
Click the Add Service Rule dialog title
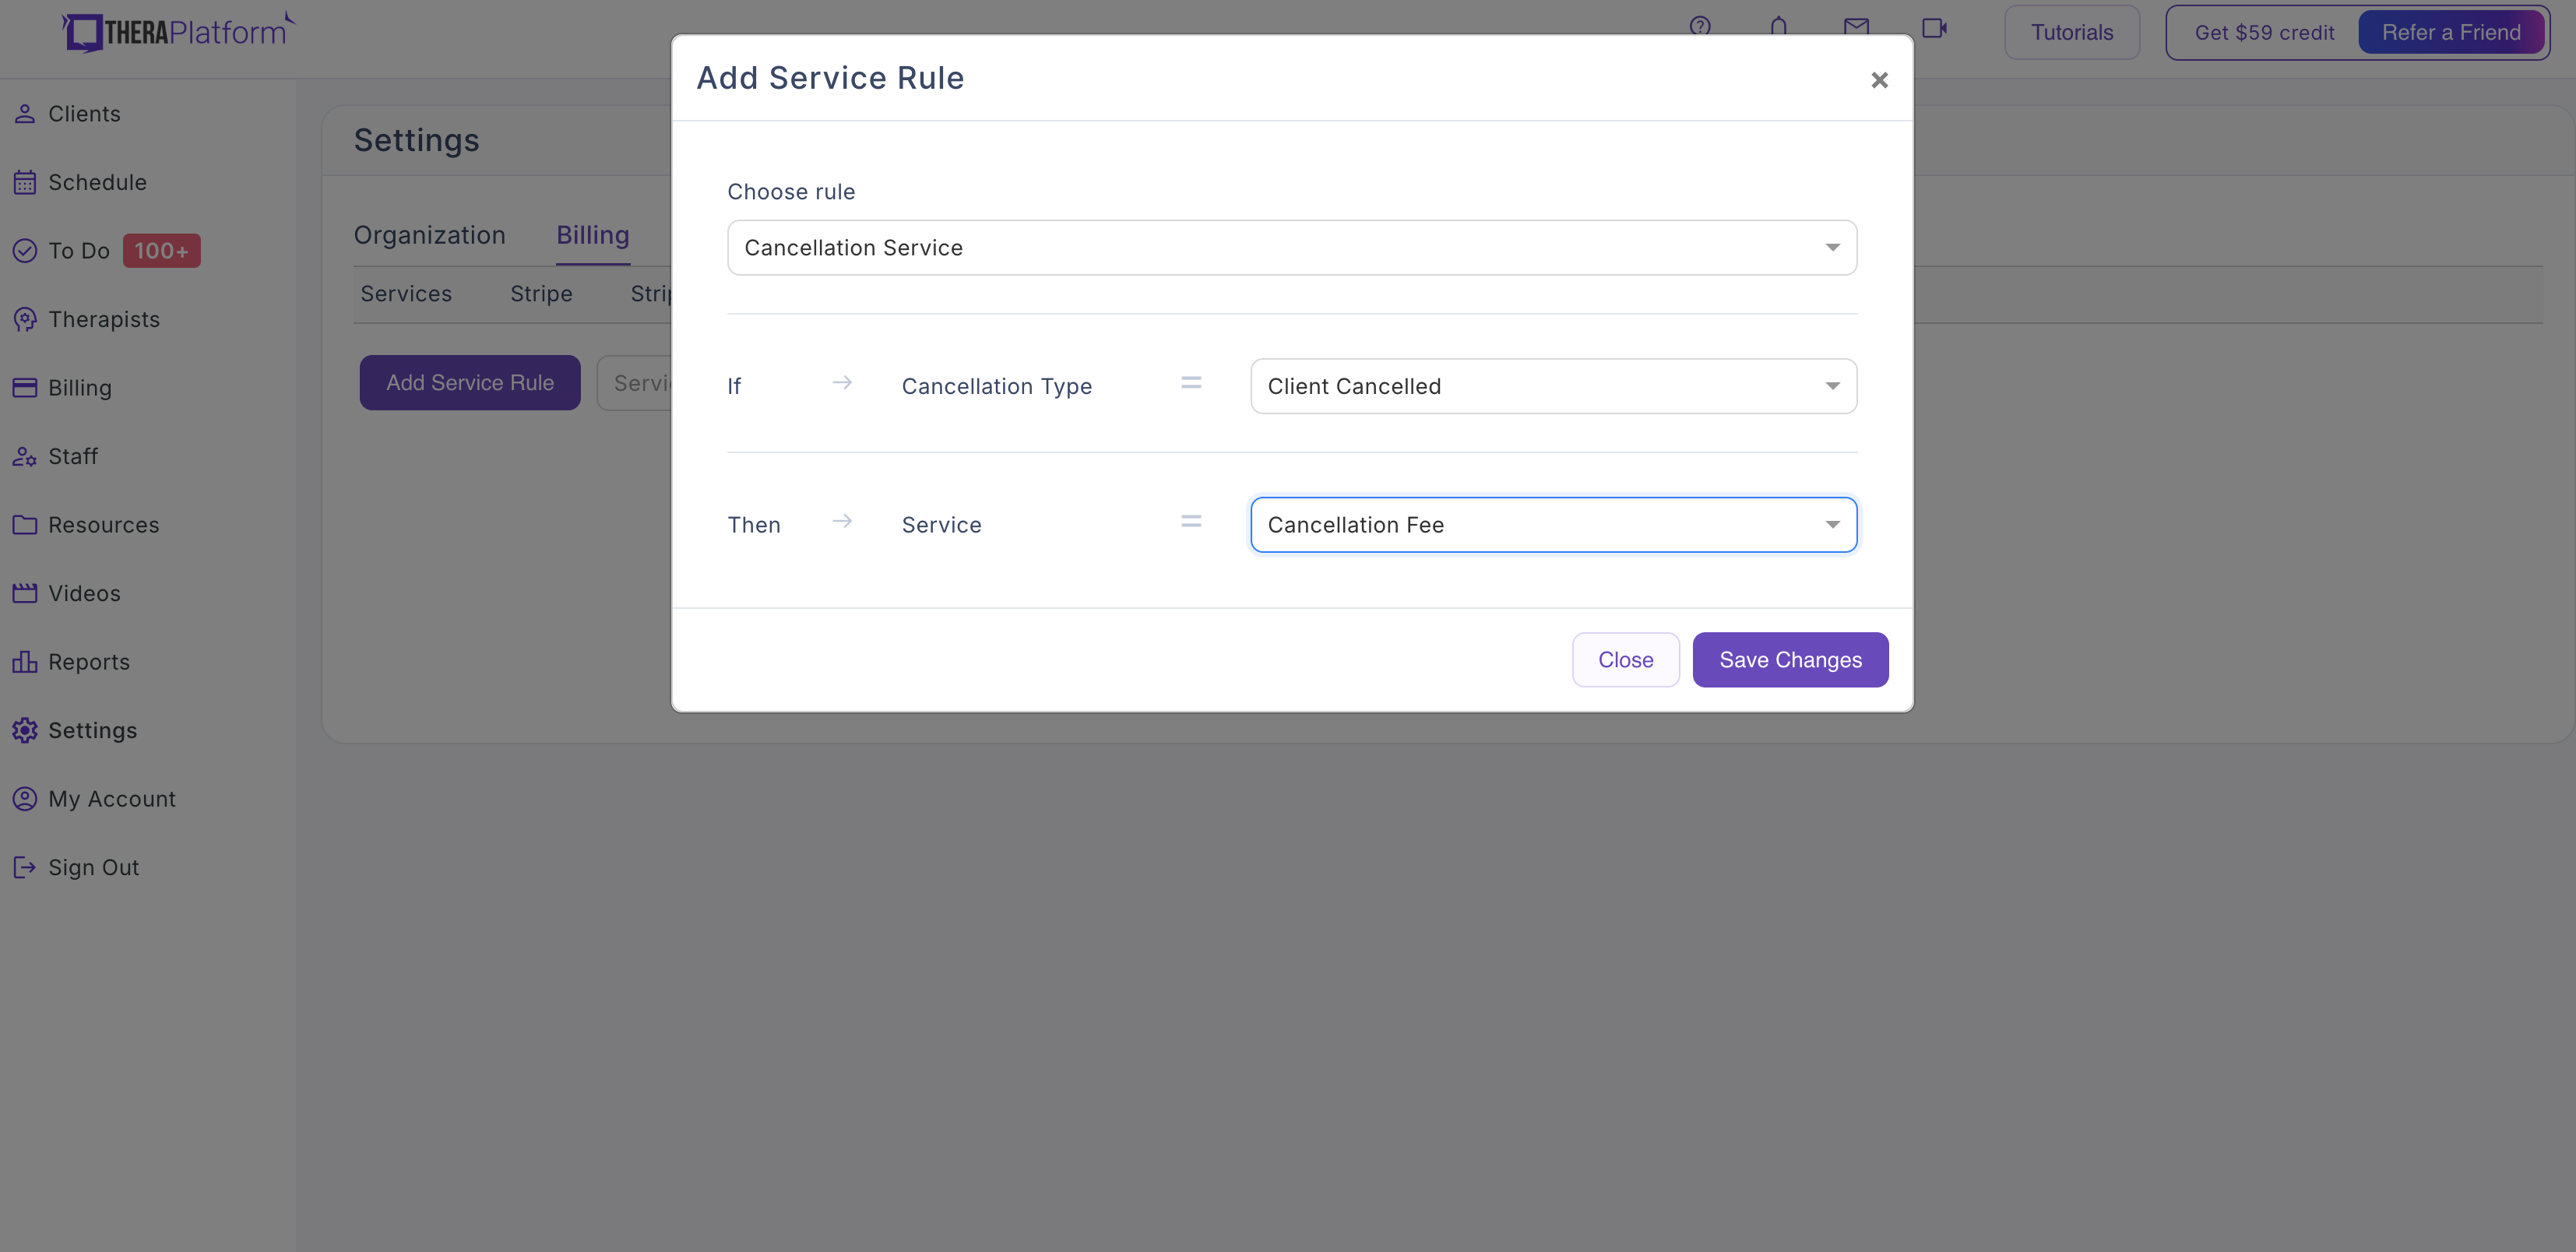click(830, 78)
